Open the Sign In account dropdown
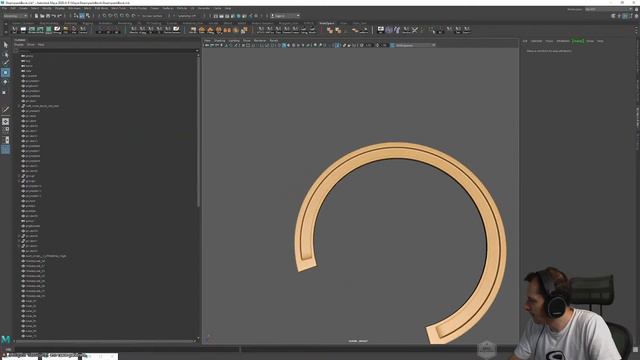This screenshot has height=360, width=640. click(286, 16)
